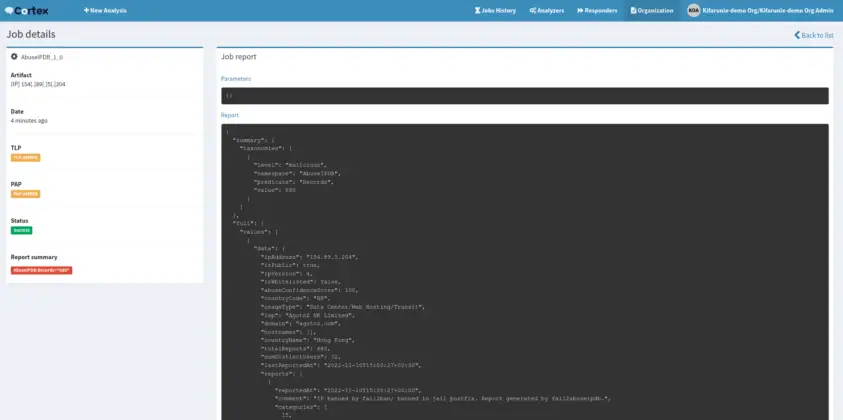Image resolution: width=843 pixels, height=420 pixels.
Task: Open the Jobs History page
Action: (498, 10)
